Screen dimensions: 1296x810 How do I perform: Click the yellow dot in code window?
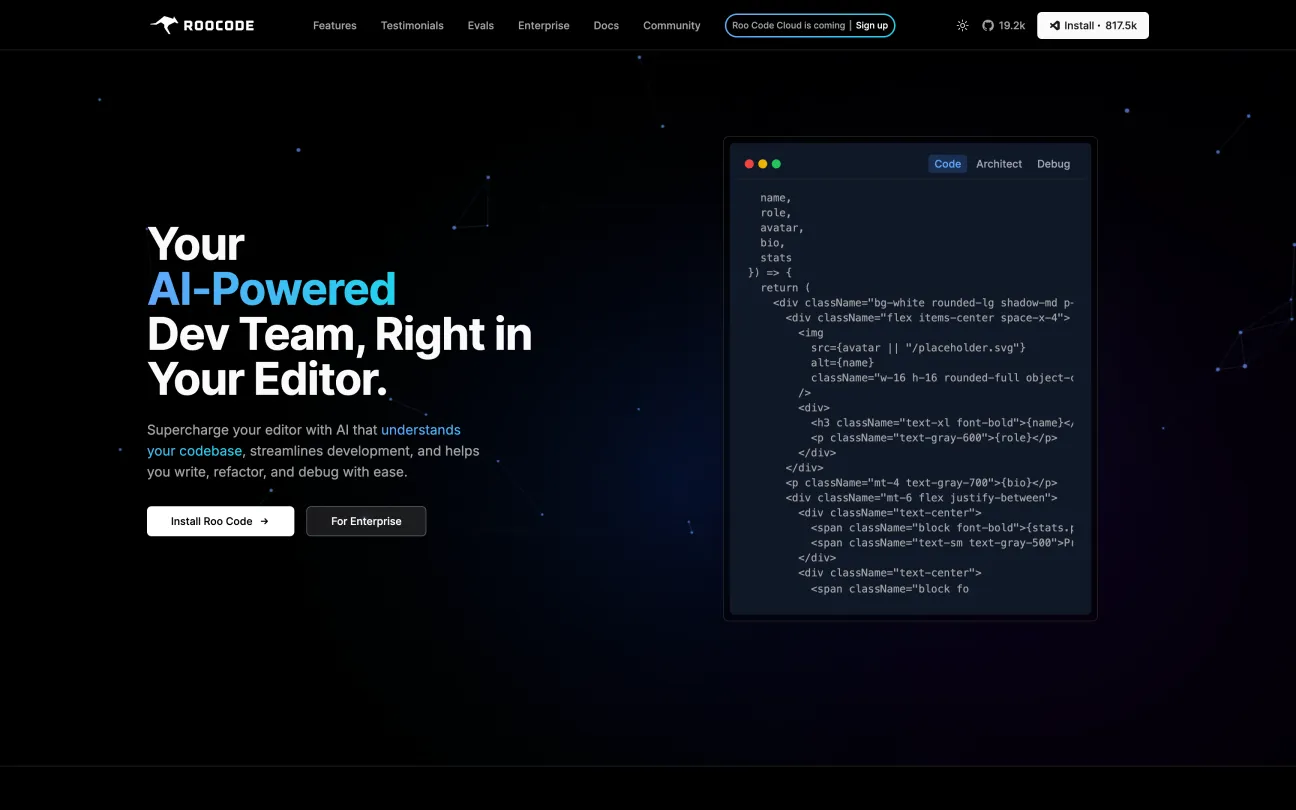coord(763,164)
